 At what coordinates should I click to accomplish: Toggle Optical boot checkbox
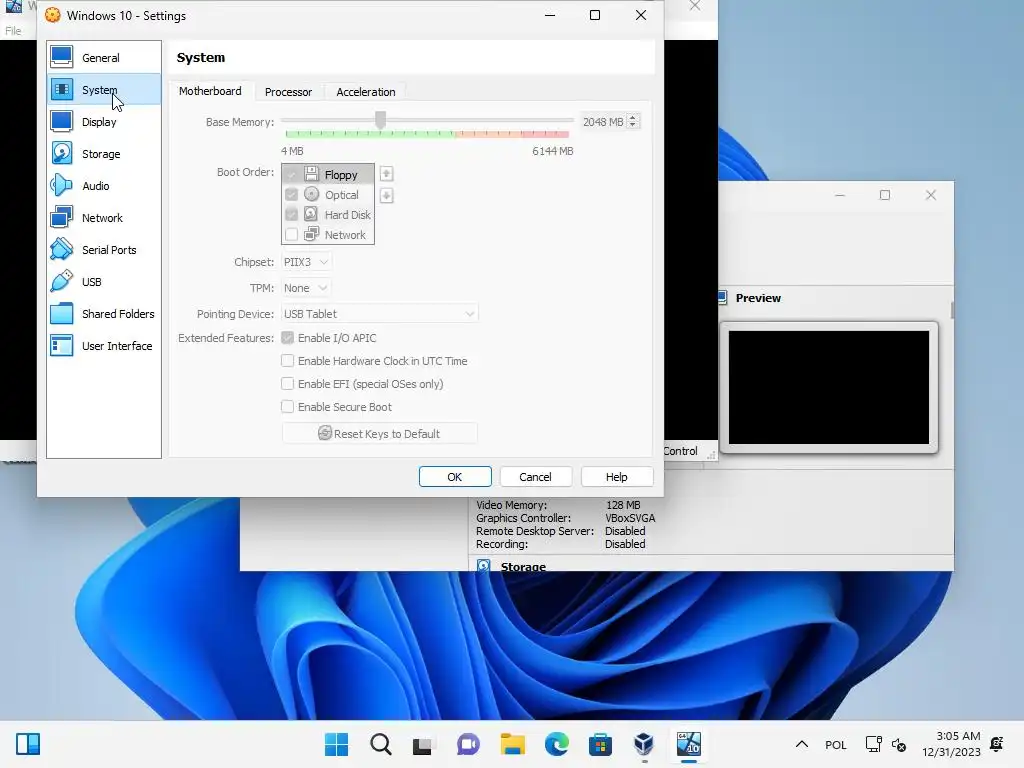291,195
